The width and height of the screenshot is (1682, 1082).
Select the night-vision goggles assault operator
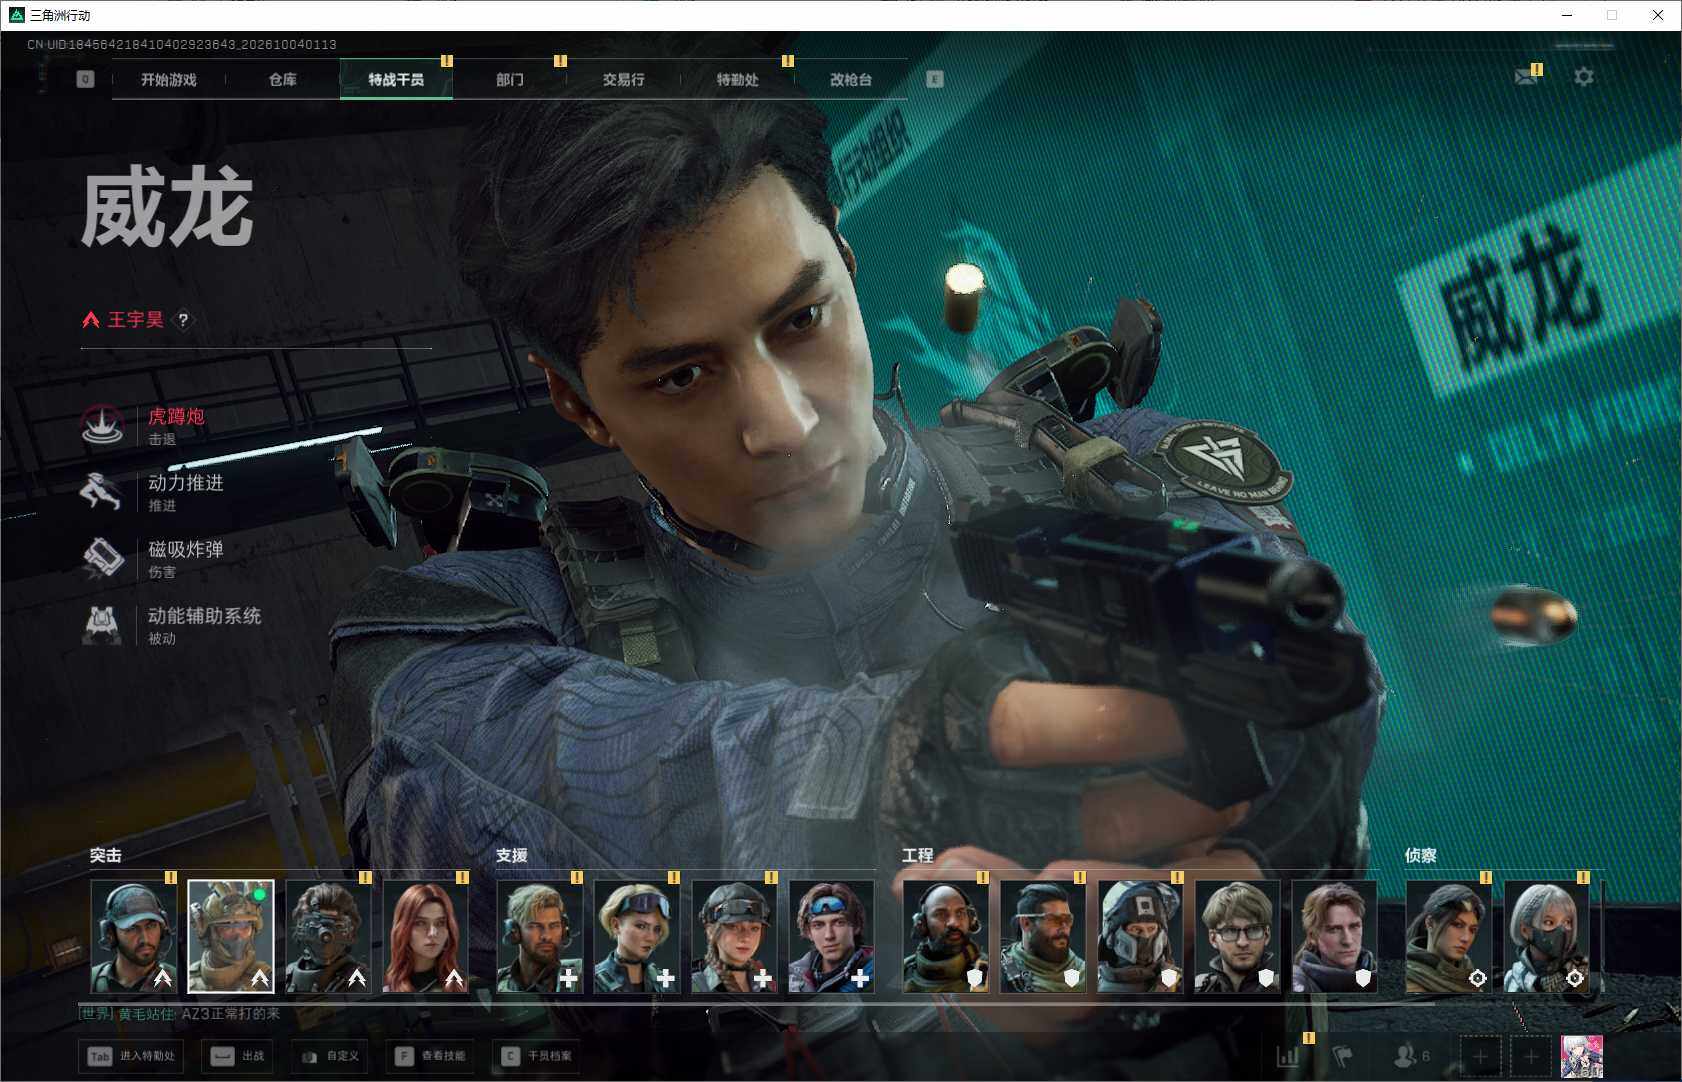[x=328, y=937]
